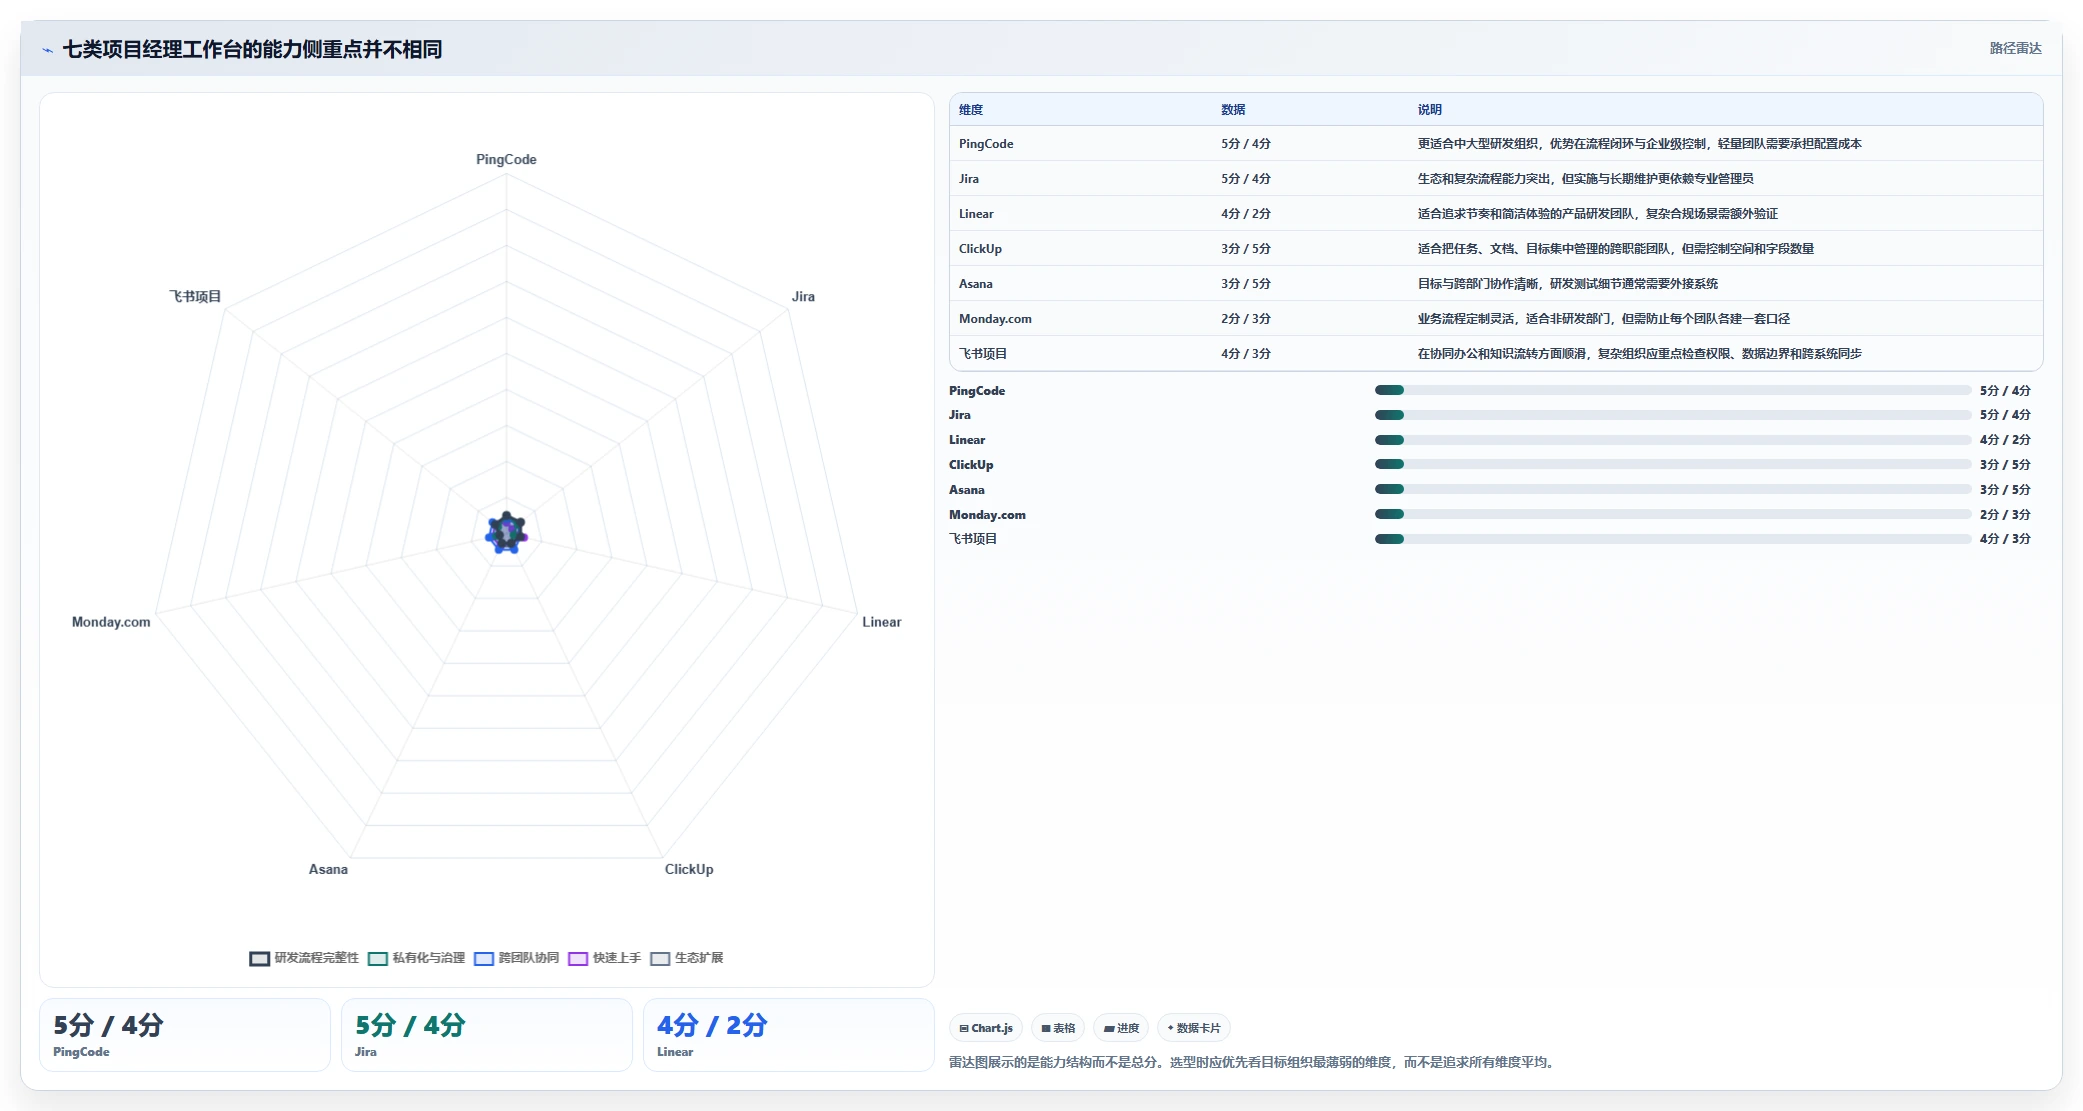The height and width of the screenshot is (1111, 2083).
Task: Click the PingCode axis label on radar chart
Action: [x=506, y=160]
